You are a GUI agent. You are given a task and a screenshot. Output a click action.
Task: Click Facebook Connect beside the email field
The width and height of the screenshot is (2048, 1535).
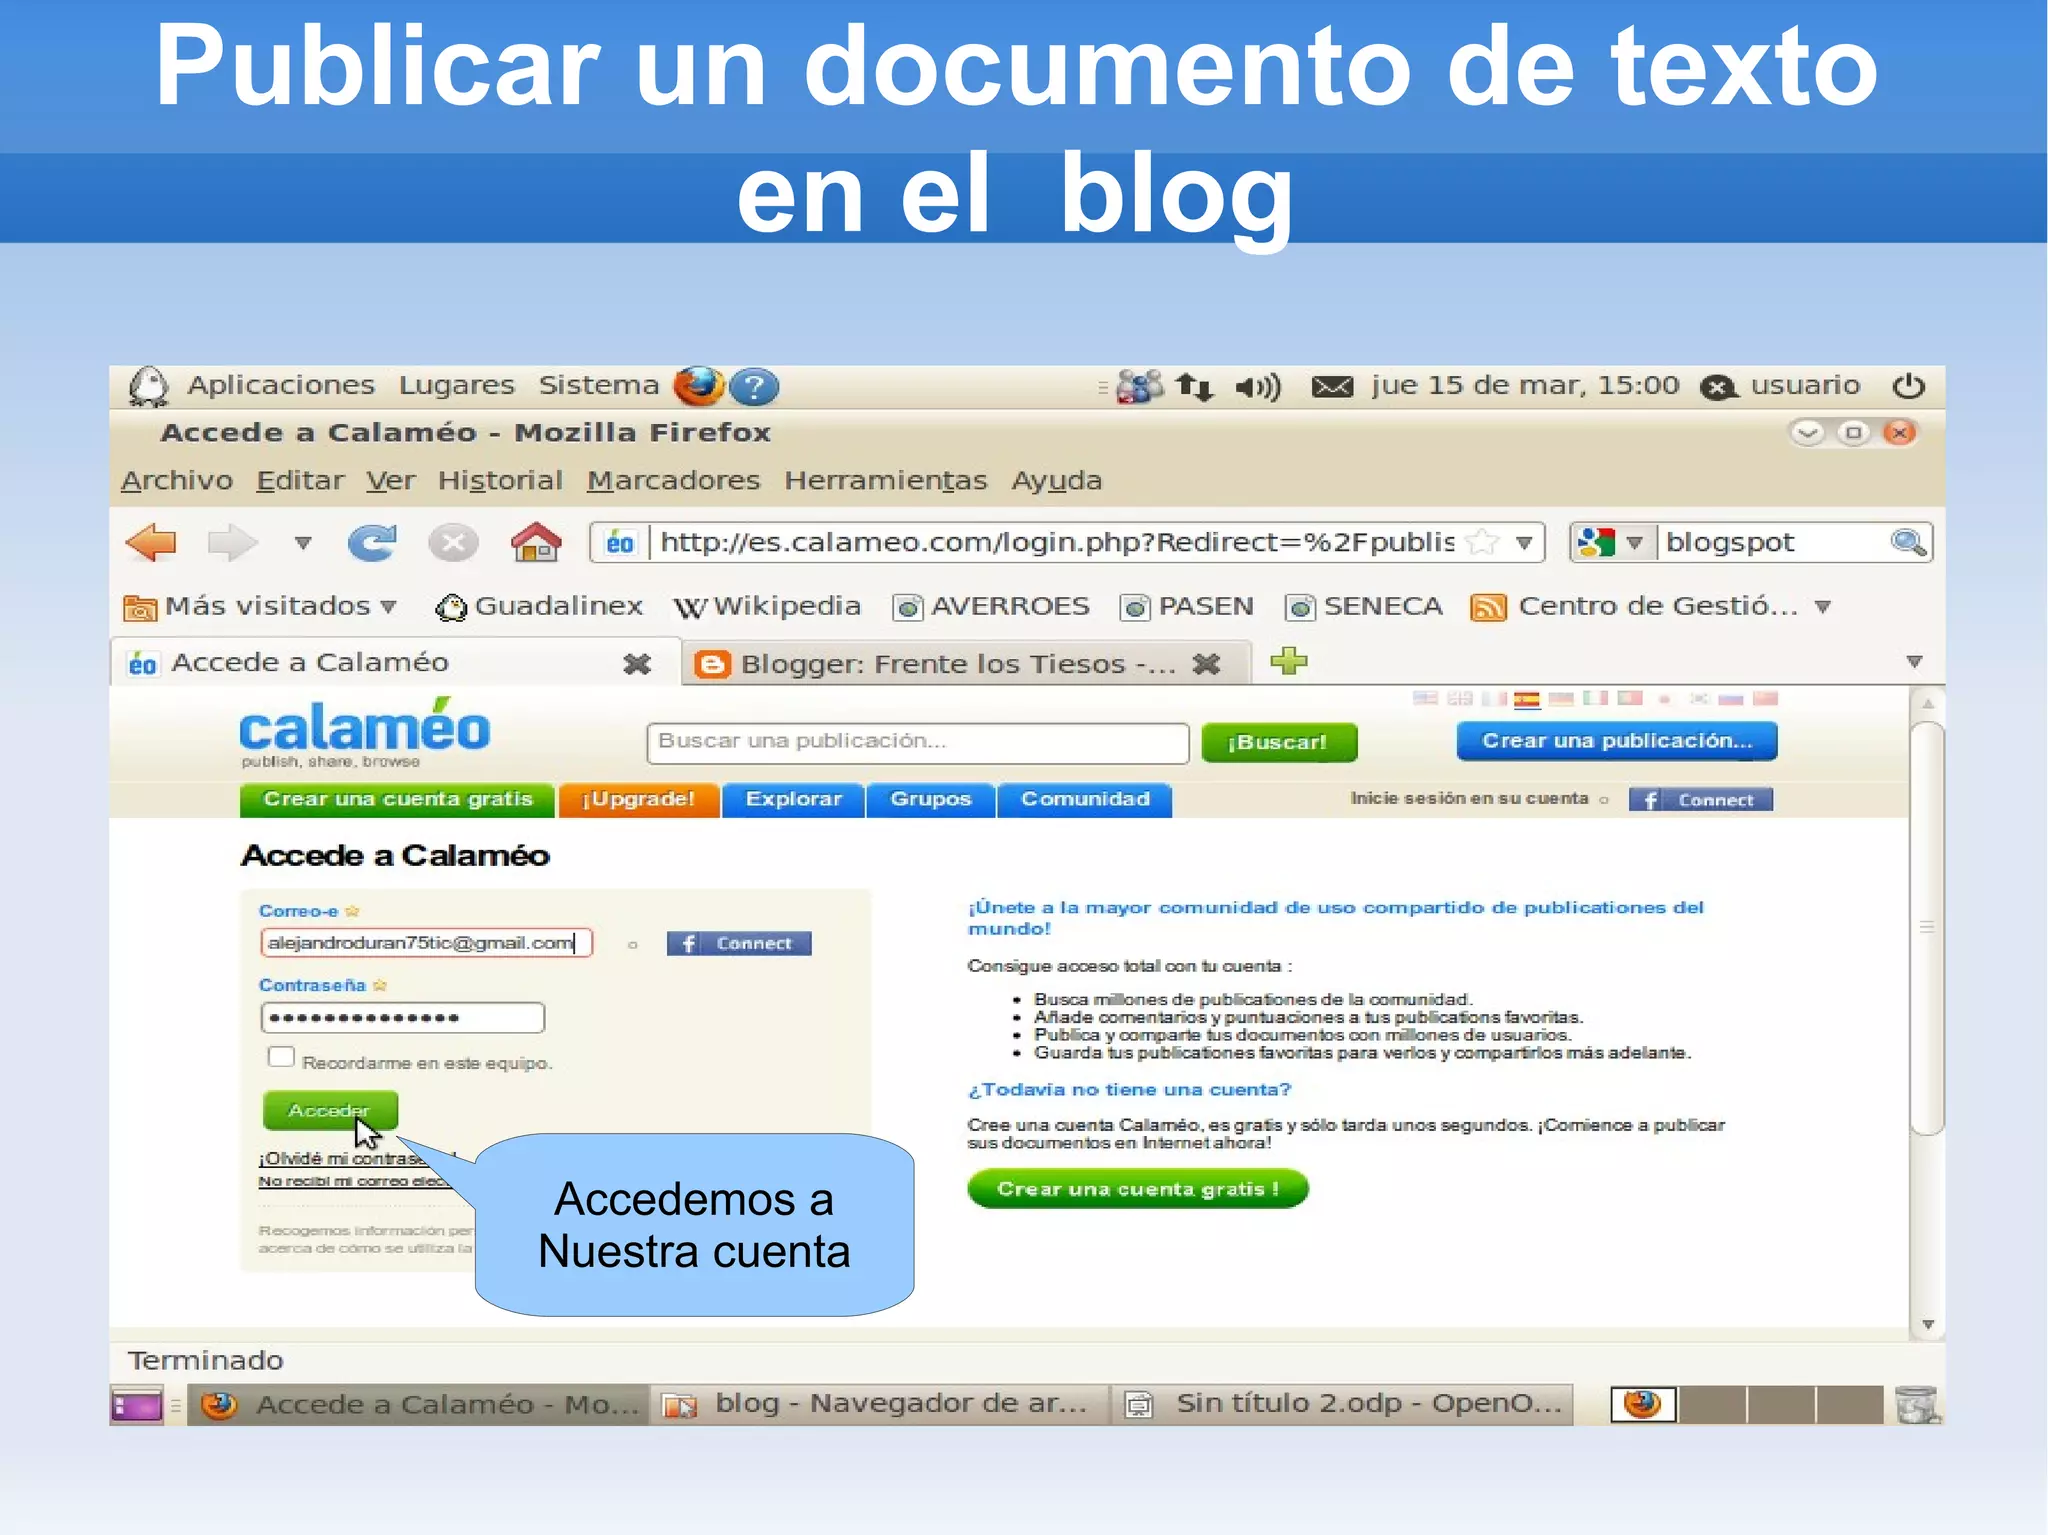click(739, 943)
